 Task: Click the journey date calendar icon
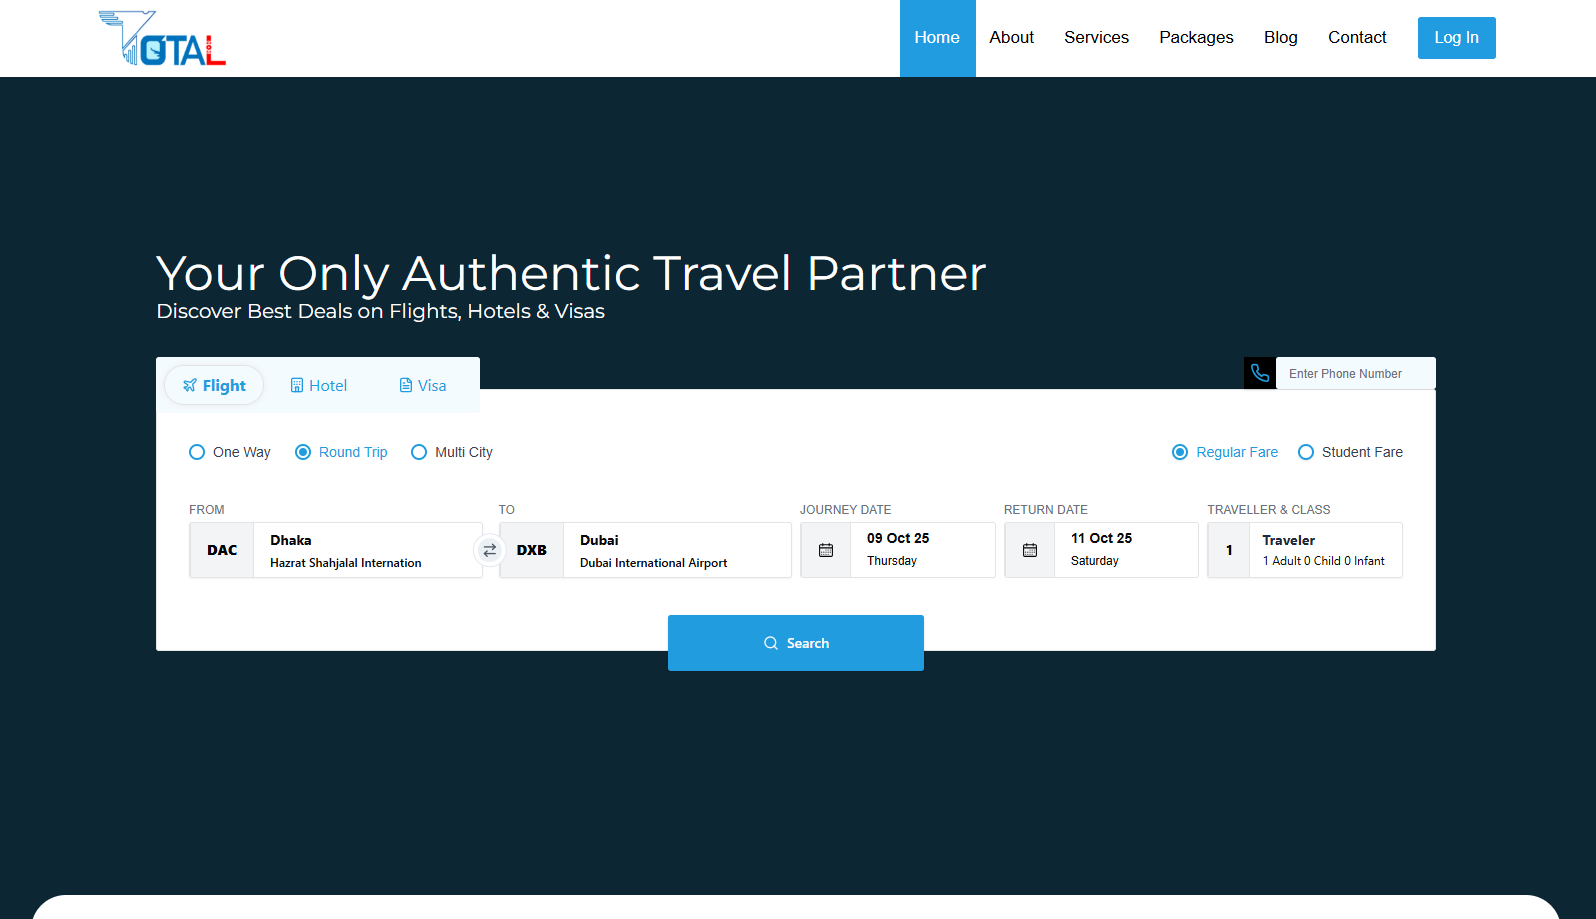826,550
